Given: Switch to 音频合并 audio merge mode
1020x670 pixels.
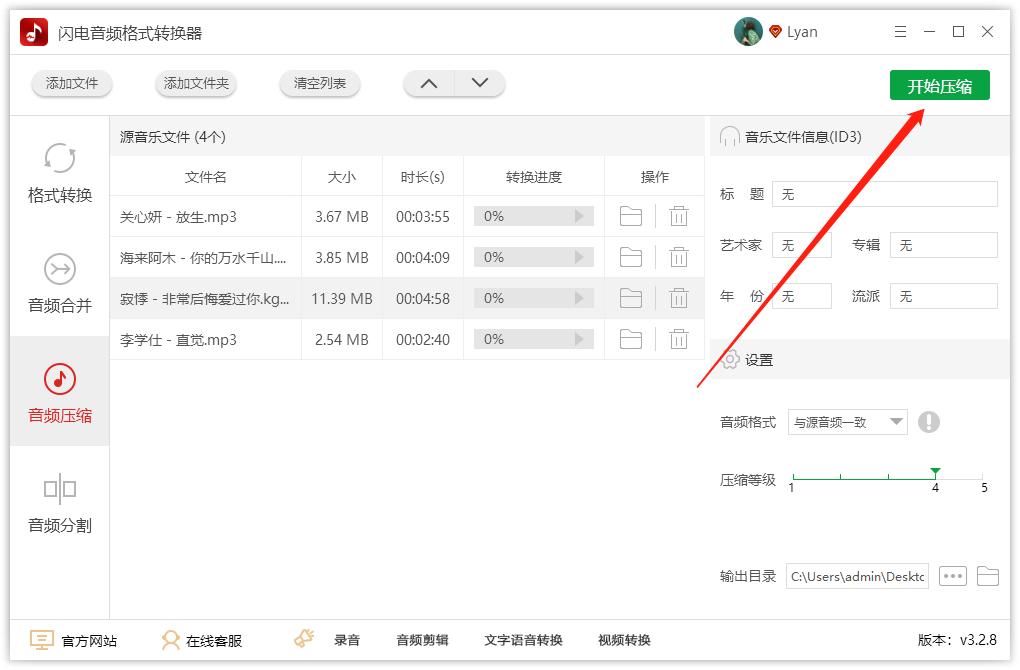Looking at the screenshot, I should point(60,283).
